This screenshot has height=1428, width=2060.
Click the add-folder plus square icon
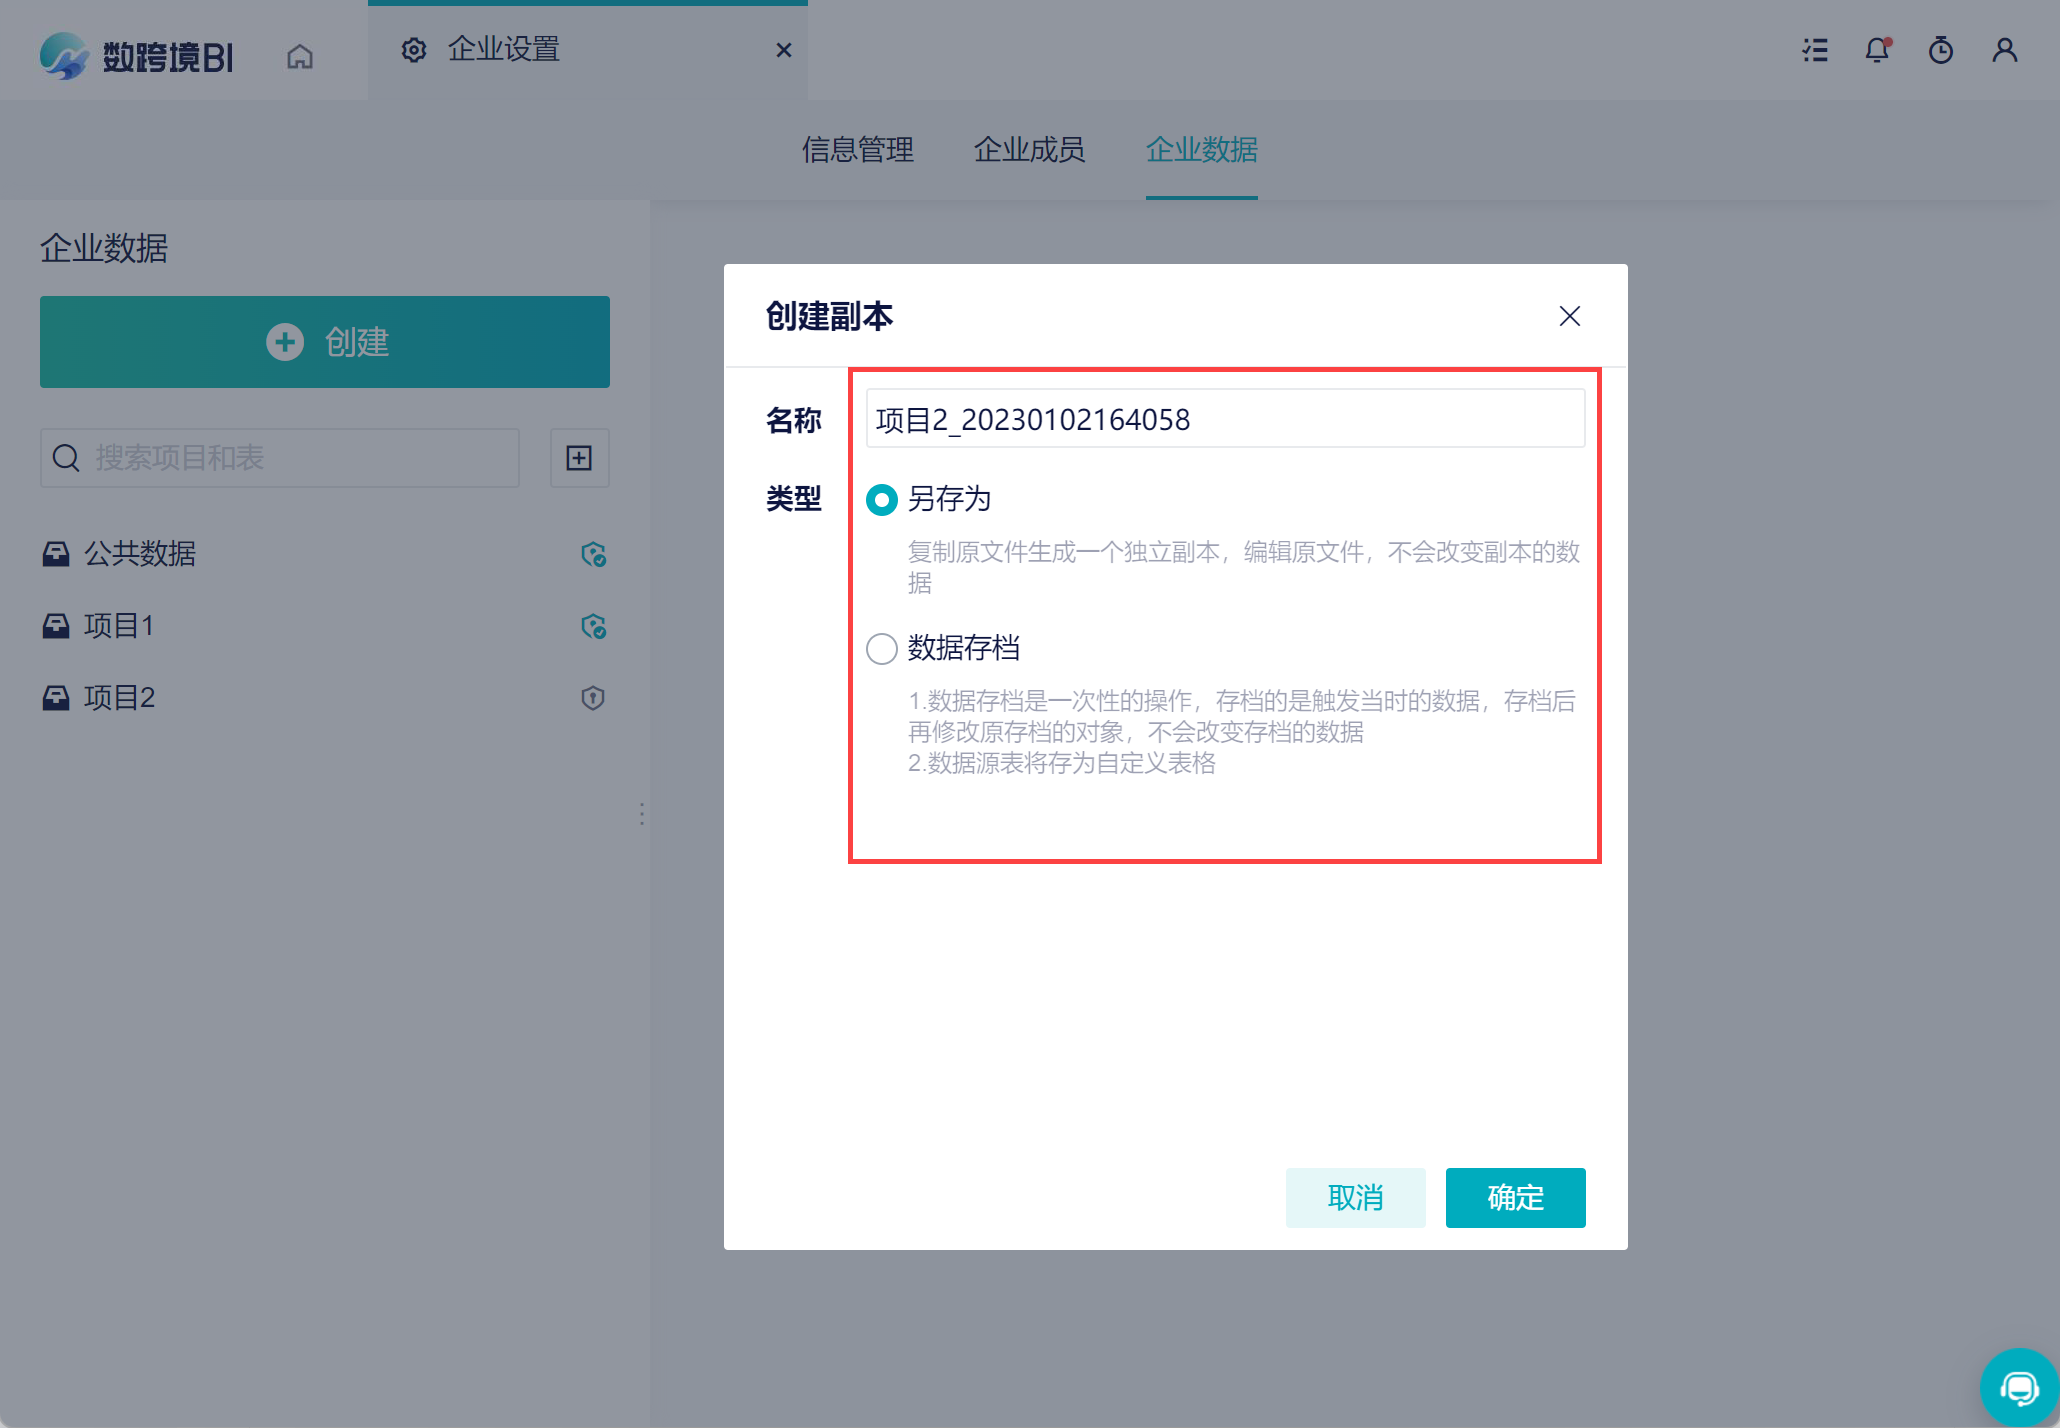point(579,458)
